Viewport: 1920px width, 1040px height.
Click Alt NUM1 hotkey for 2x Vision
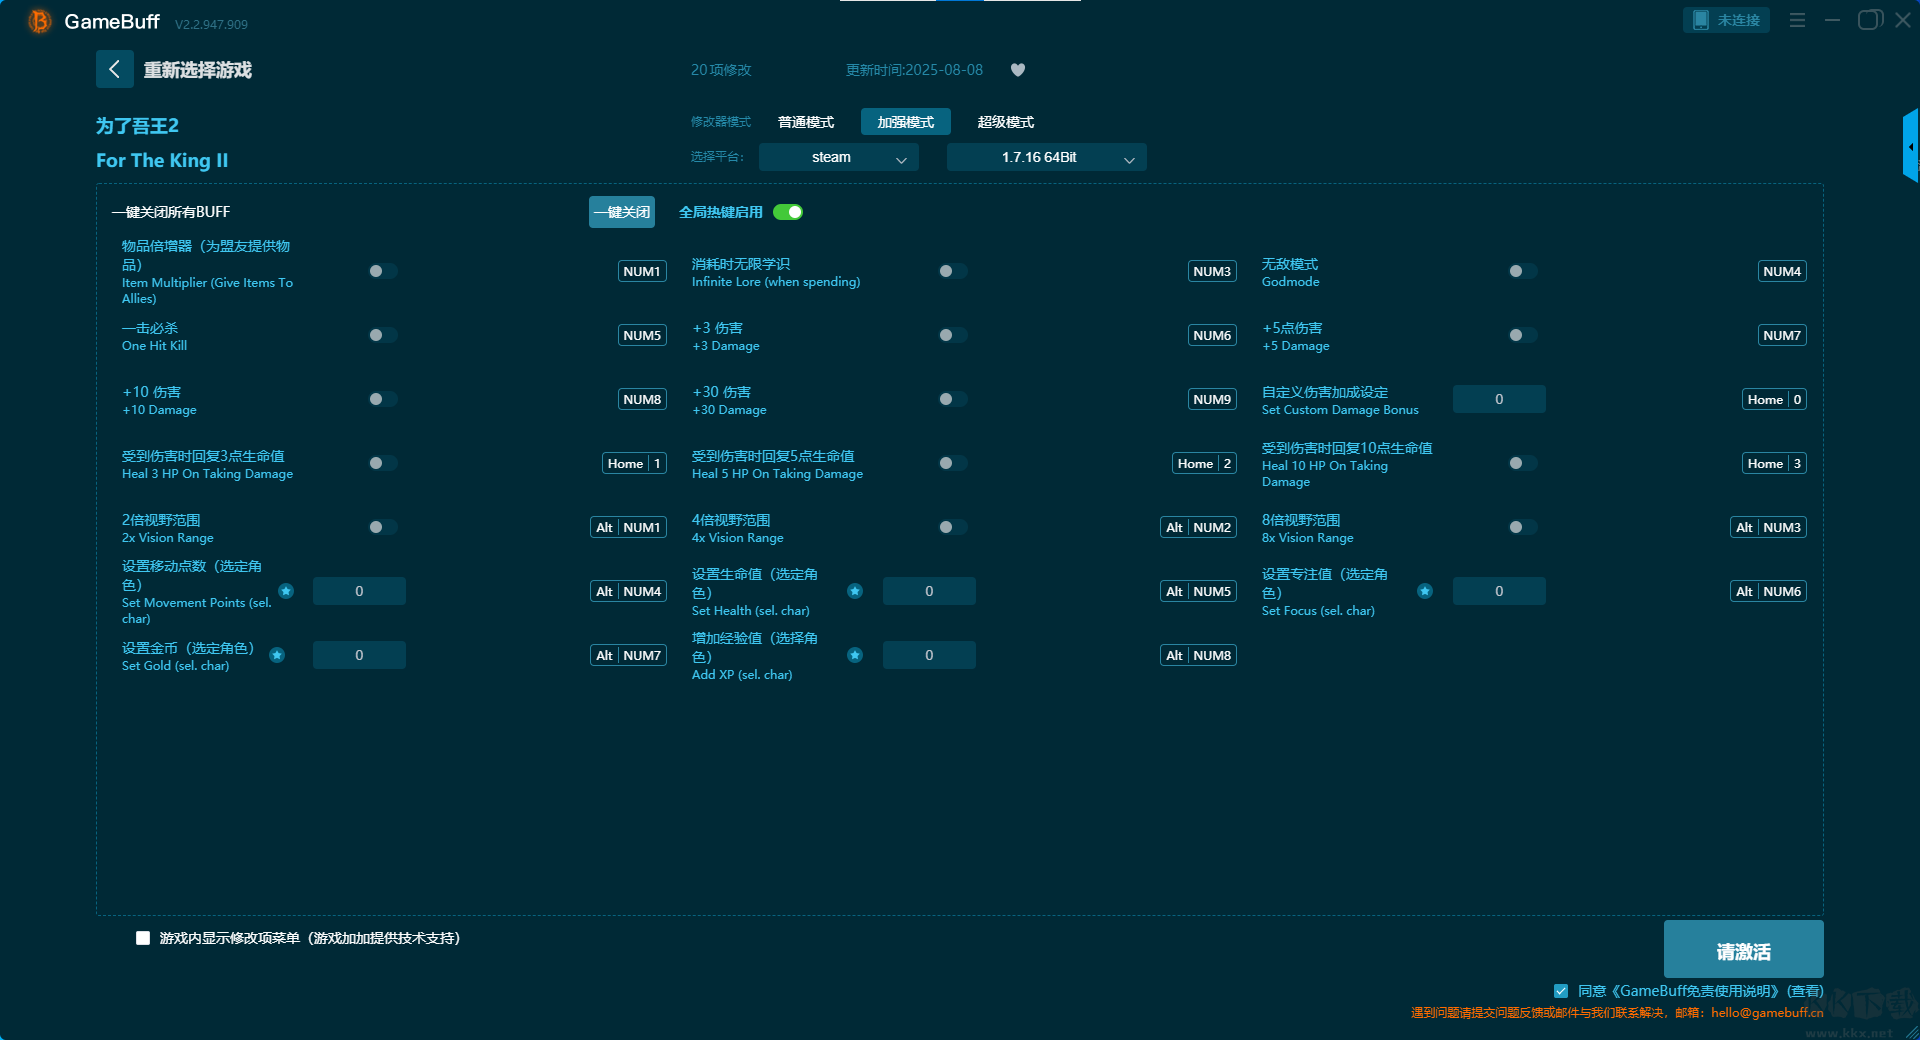629,527
